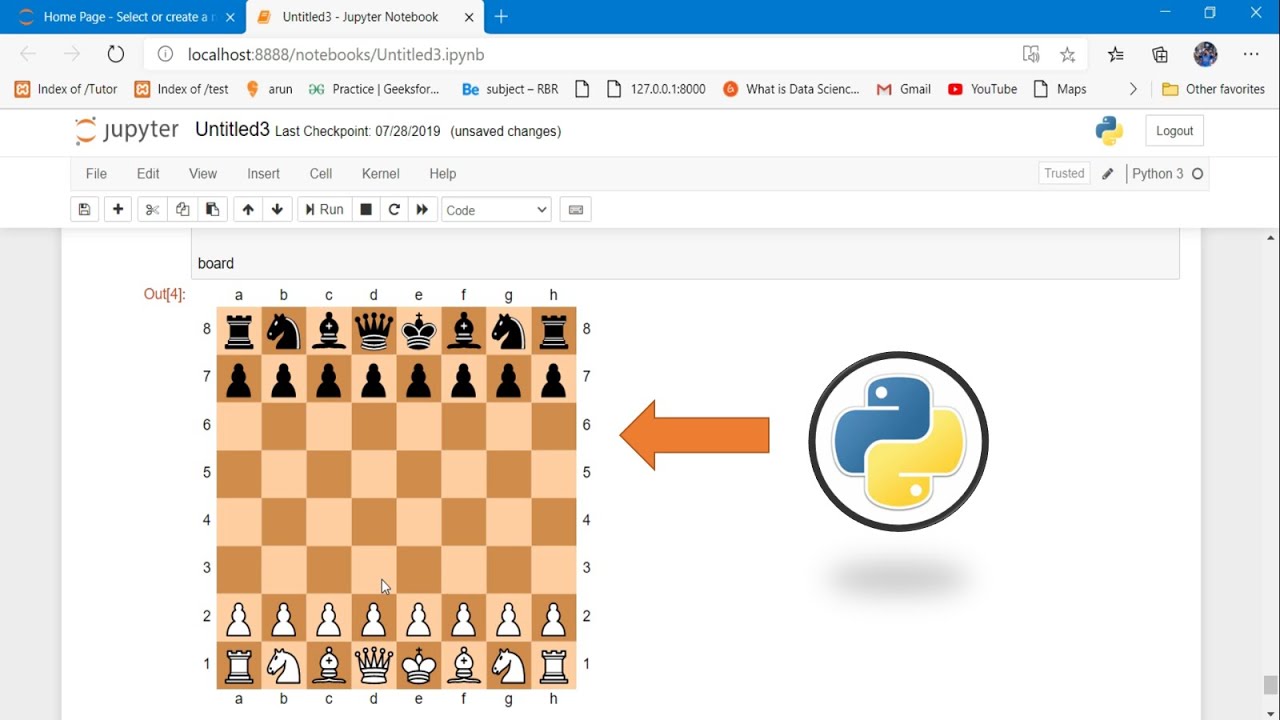The width and height of the screenshot is (1280, 720).
Task: Click the page scrollbar up arrow
Action: click(1271, 238)
